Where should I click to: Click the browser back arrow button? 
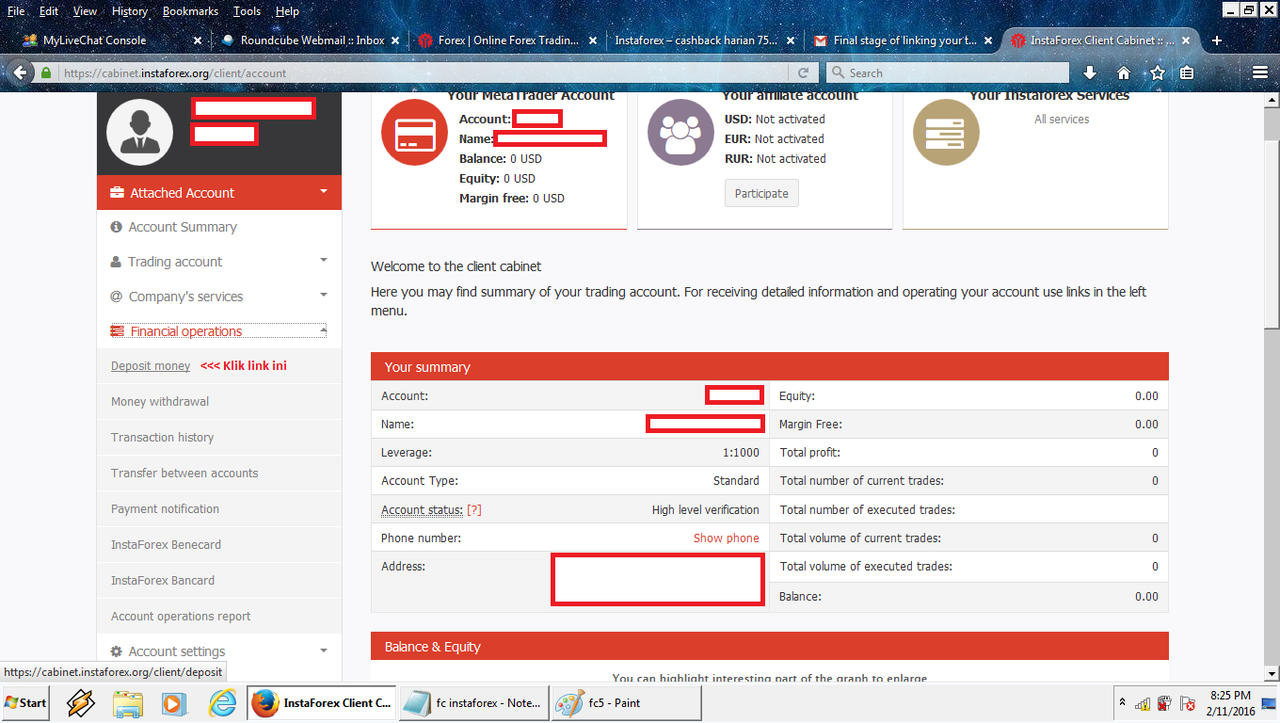[20, 73]
